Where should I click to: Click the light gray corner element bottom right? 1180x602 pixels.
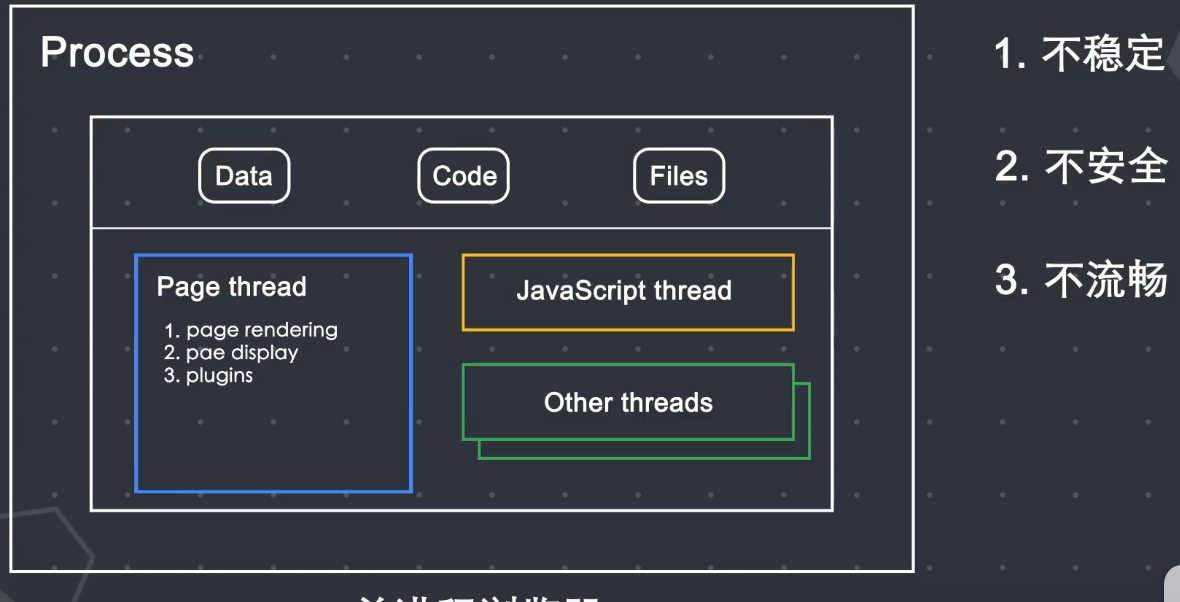pyautogui.click(x=1172, y=585)
